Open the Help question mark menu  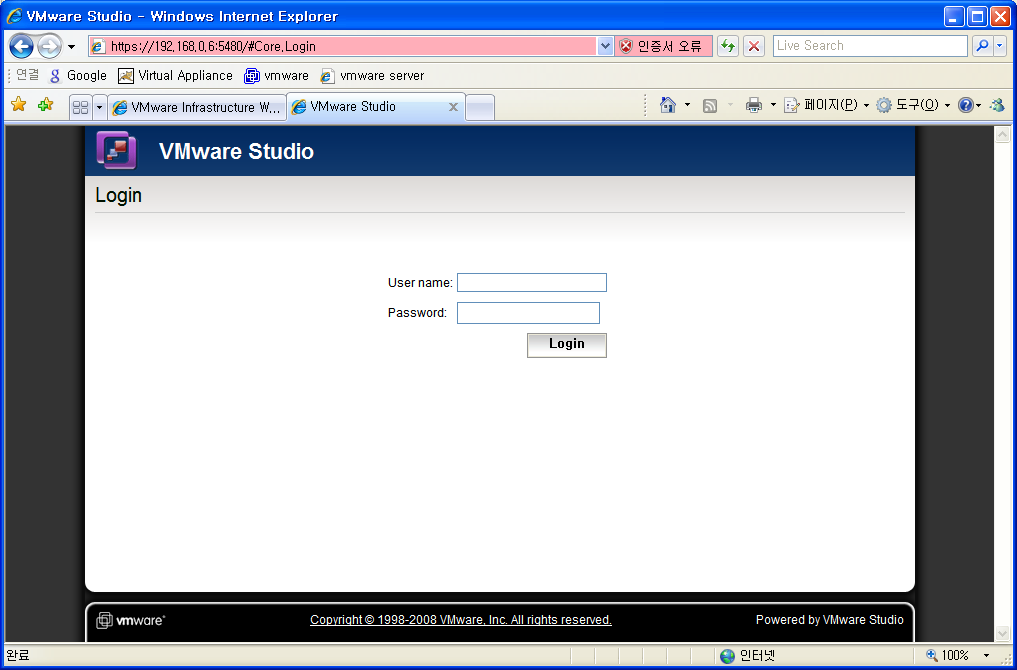[x=969, y=105]
